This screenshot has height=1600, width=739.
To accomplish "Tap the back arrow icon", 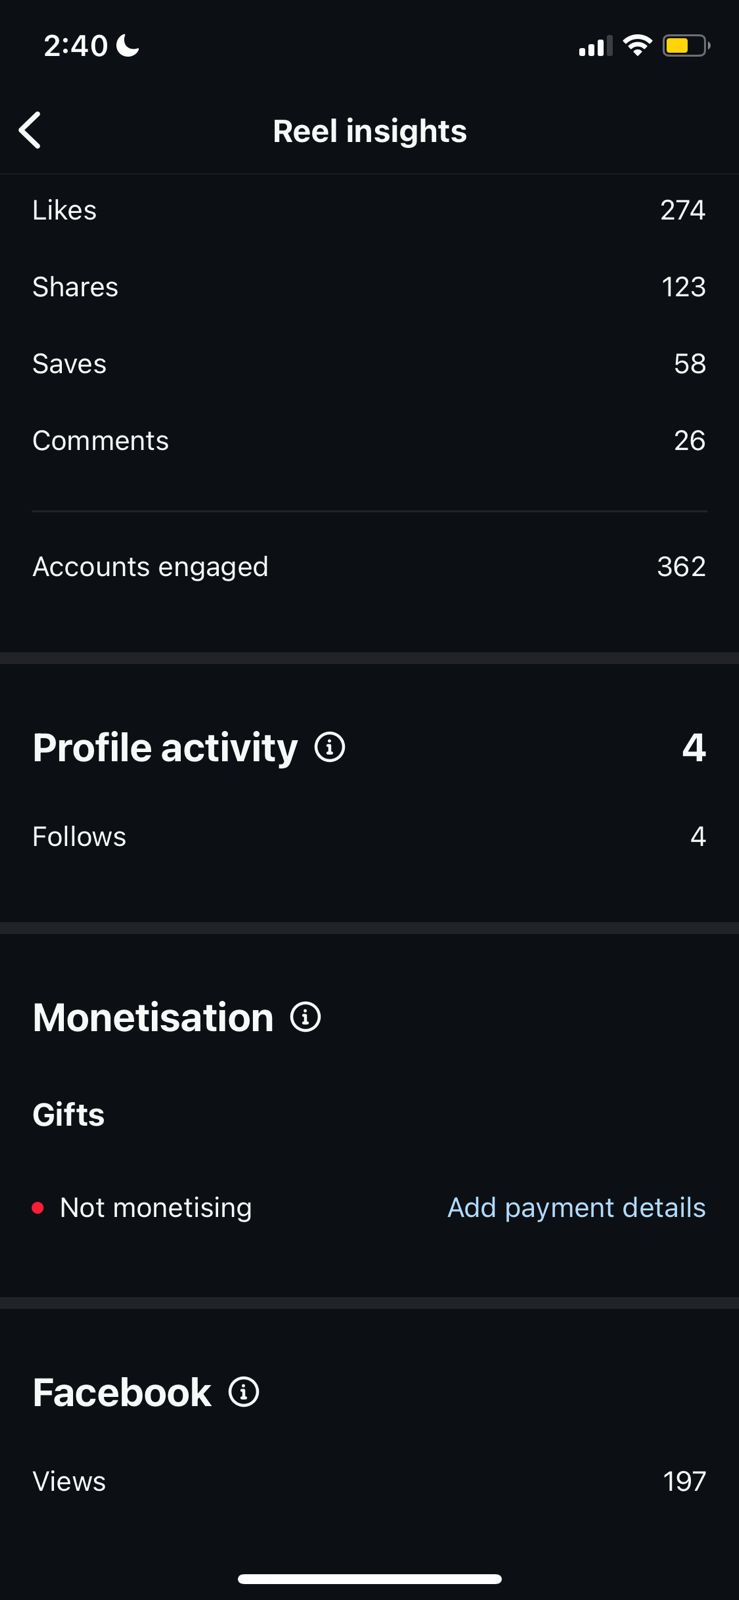I will [31, 130].
